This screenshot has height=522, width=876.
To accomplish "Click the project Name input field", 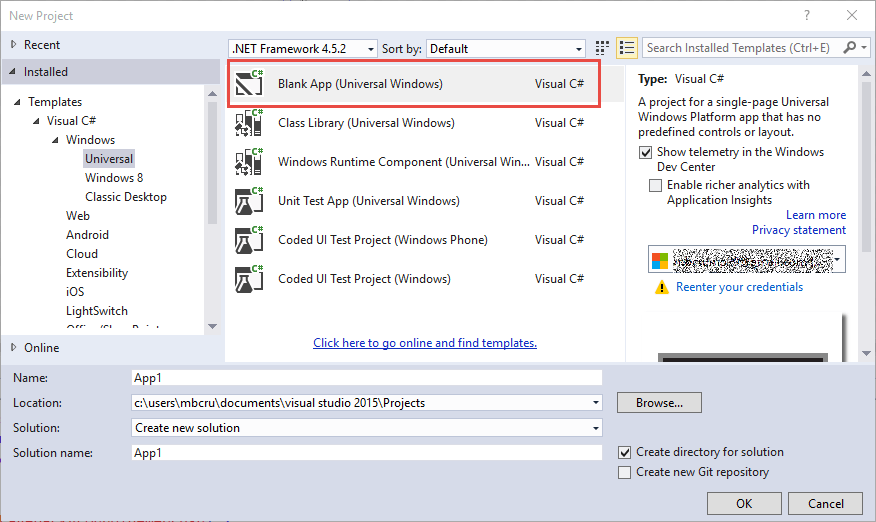I will point(367,378).
